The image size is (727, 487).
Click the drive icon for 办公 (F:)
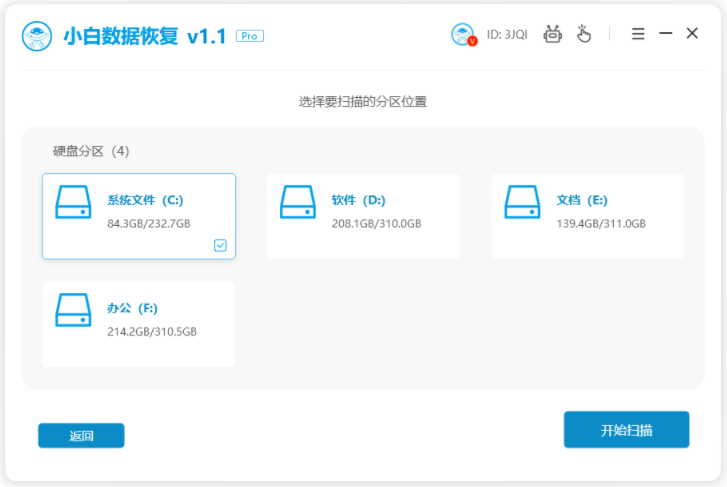point(73,310)
